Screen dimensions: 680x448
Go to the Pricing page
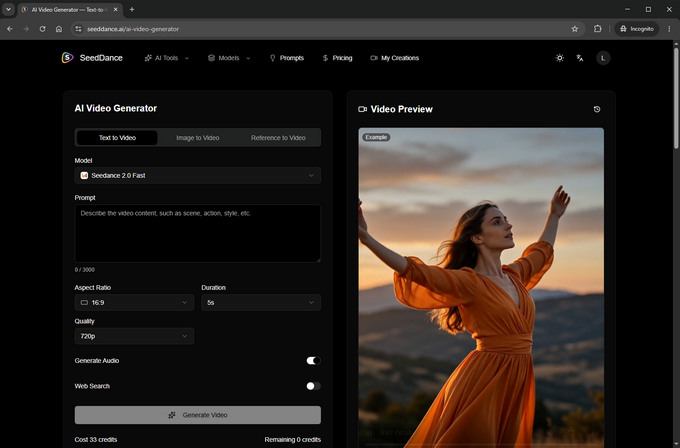click(337, 58)
